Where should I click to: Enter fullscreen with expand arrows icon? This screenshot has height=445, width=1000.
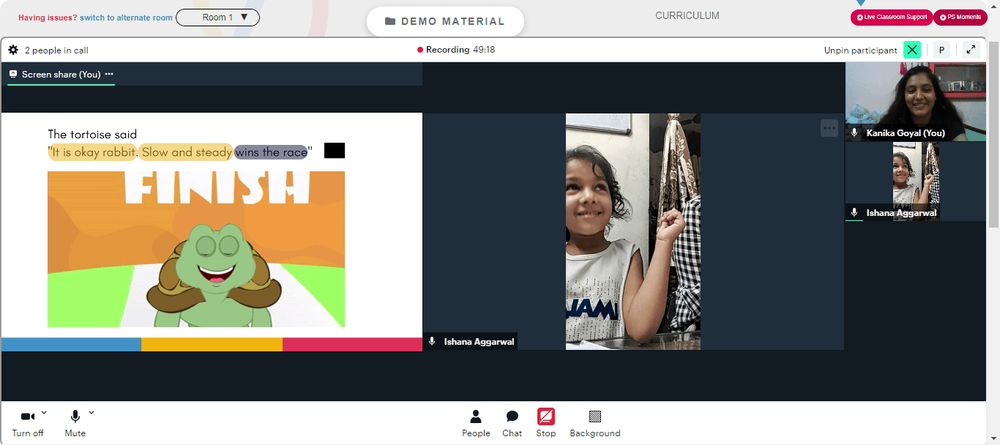pyautogui.click(x=971, y=50)
